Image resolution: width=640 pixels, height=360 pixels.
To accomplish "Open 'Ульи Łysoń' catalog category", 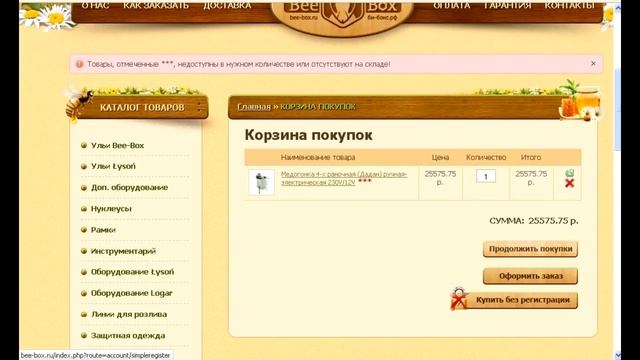I will point(113,166).
